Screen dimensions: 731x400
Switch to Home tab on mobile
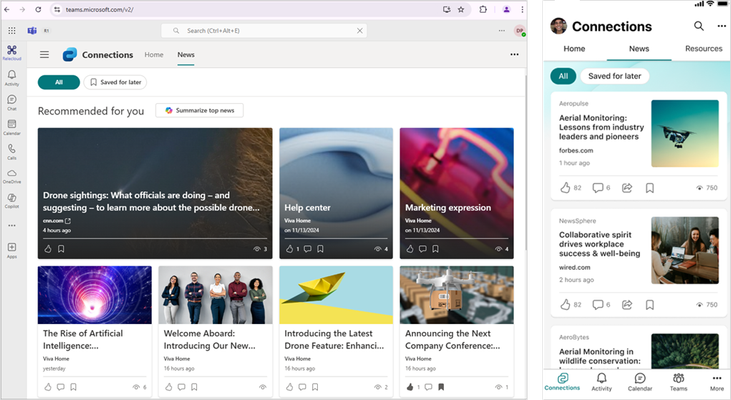[574, 48]
